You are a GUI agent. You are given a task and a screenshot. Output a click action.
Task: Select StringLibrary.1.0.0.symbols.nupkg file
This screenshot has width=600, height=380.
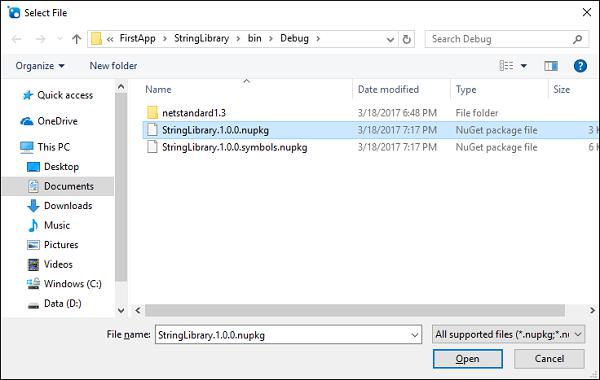234,147
